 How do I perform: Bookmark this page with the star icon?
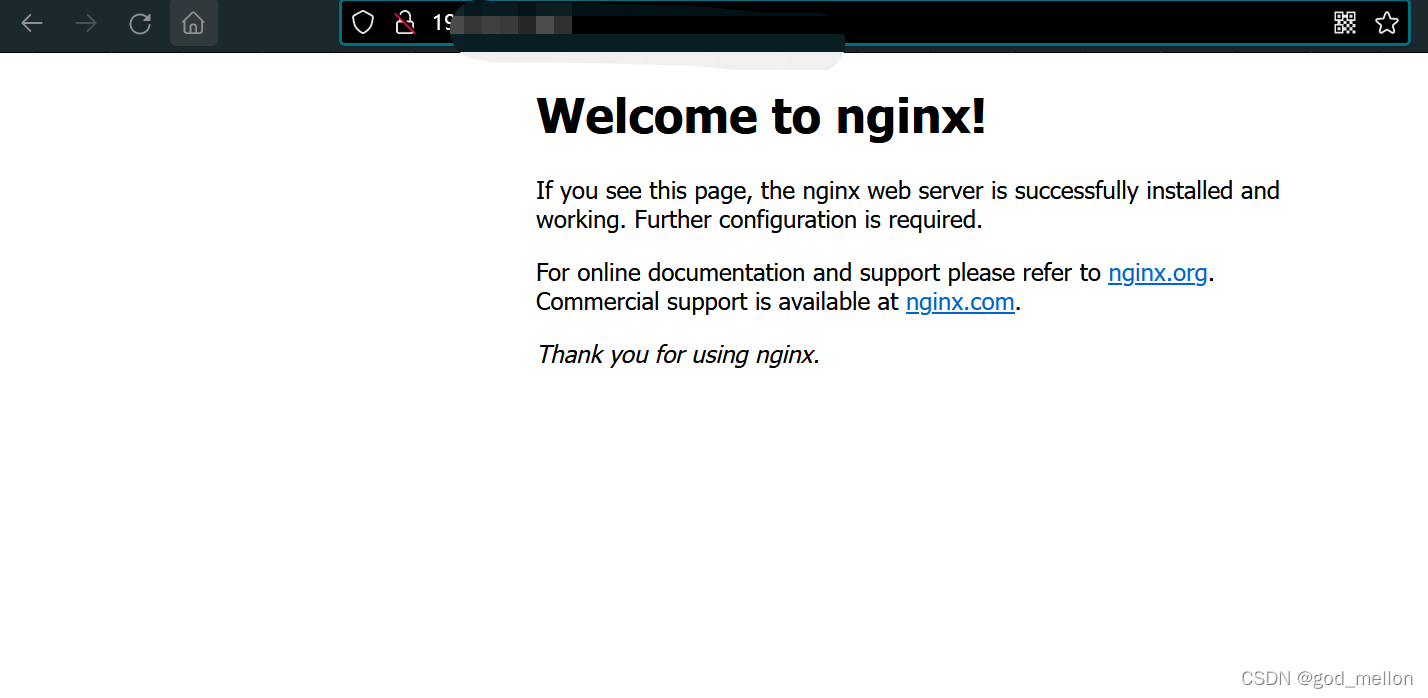(1387, 23)
